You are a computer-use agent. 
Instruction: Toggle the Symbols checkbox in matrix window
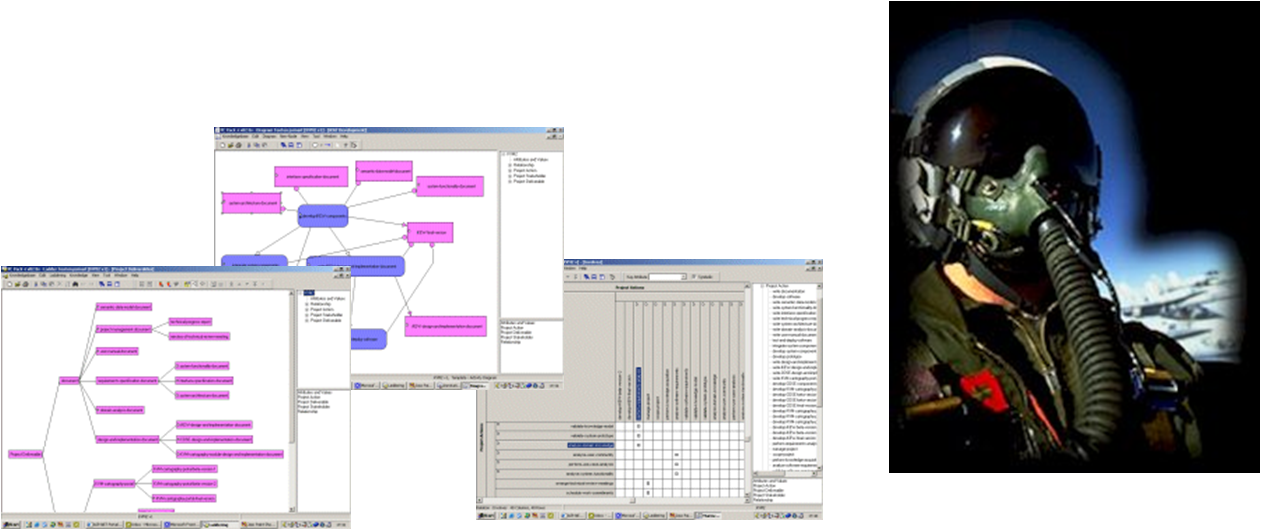pos(694,277)
